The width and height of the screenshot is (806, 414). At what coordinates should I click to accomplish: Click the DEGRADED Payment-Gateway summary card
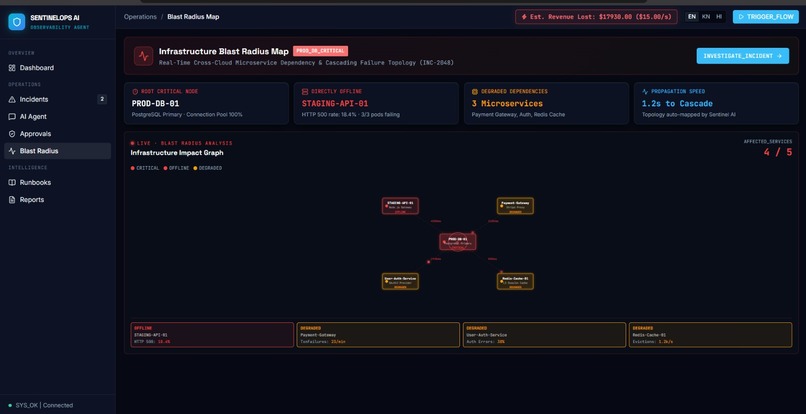click(x=378, y=335)
